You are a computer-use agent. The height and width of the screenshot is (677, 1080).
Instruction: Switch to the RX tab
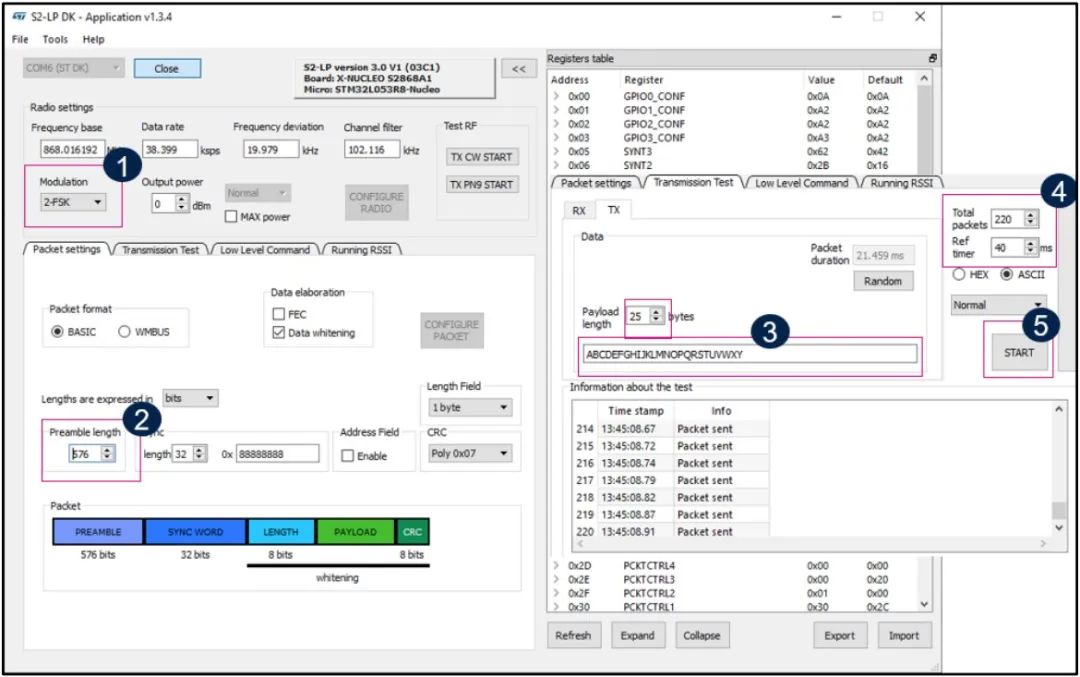(x=579, y=210)
